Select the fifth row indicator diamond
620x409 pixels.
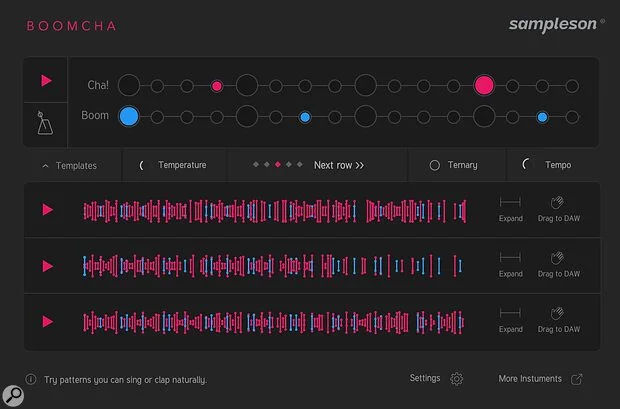coord(300,164)
